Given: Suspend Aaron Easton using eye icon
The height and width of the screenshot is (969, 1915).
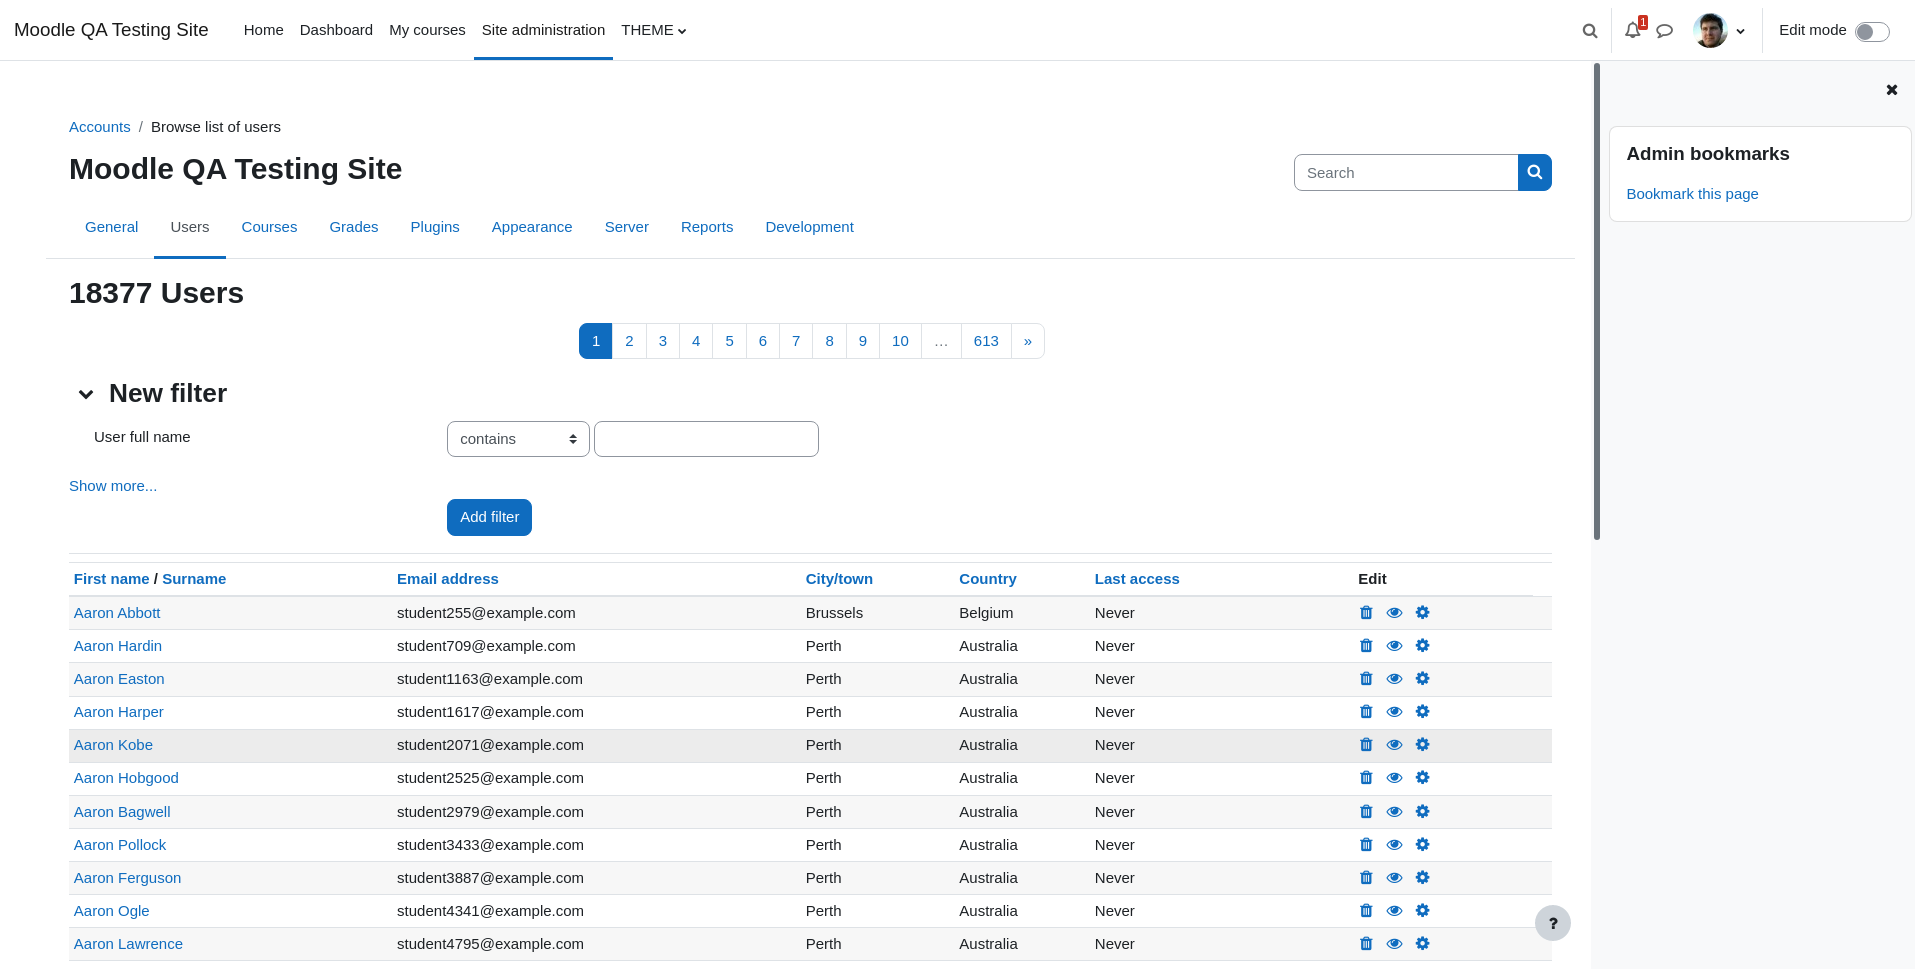Looking at the screenshot, I should (1394, 679).
